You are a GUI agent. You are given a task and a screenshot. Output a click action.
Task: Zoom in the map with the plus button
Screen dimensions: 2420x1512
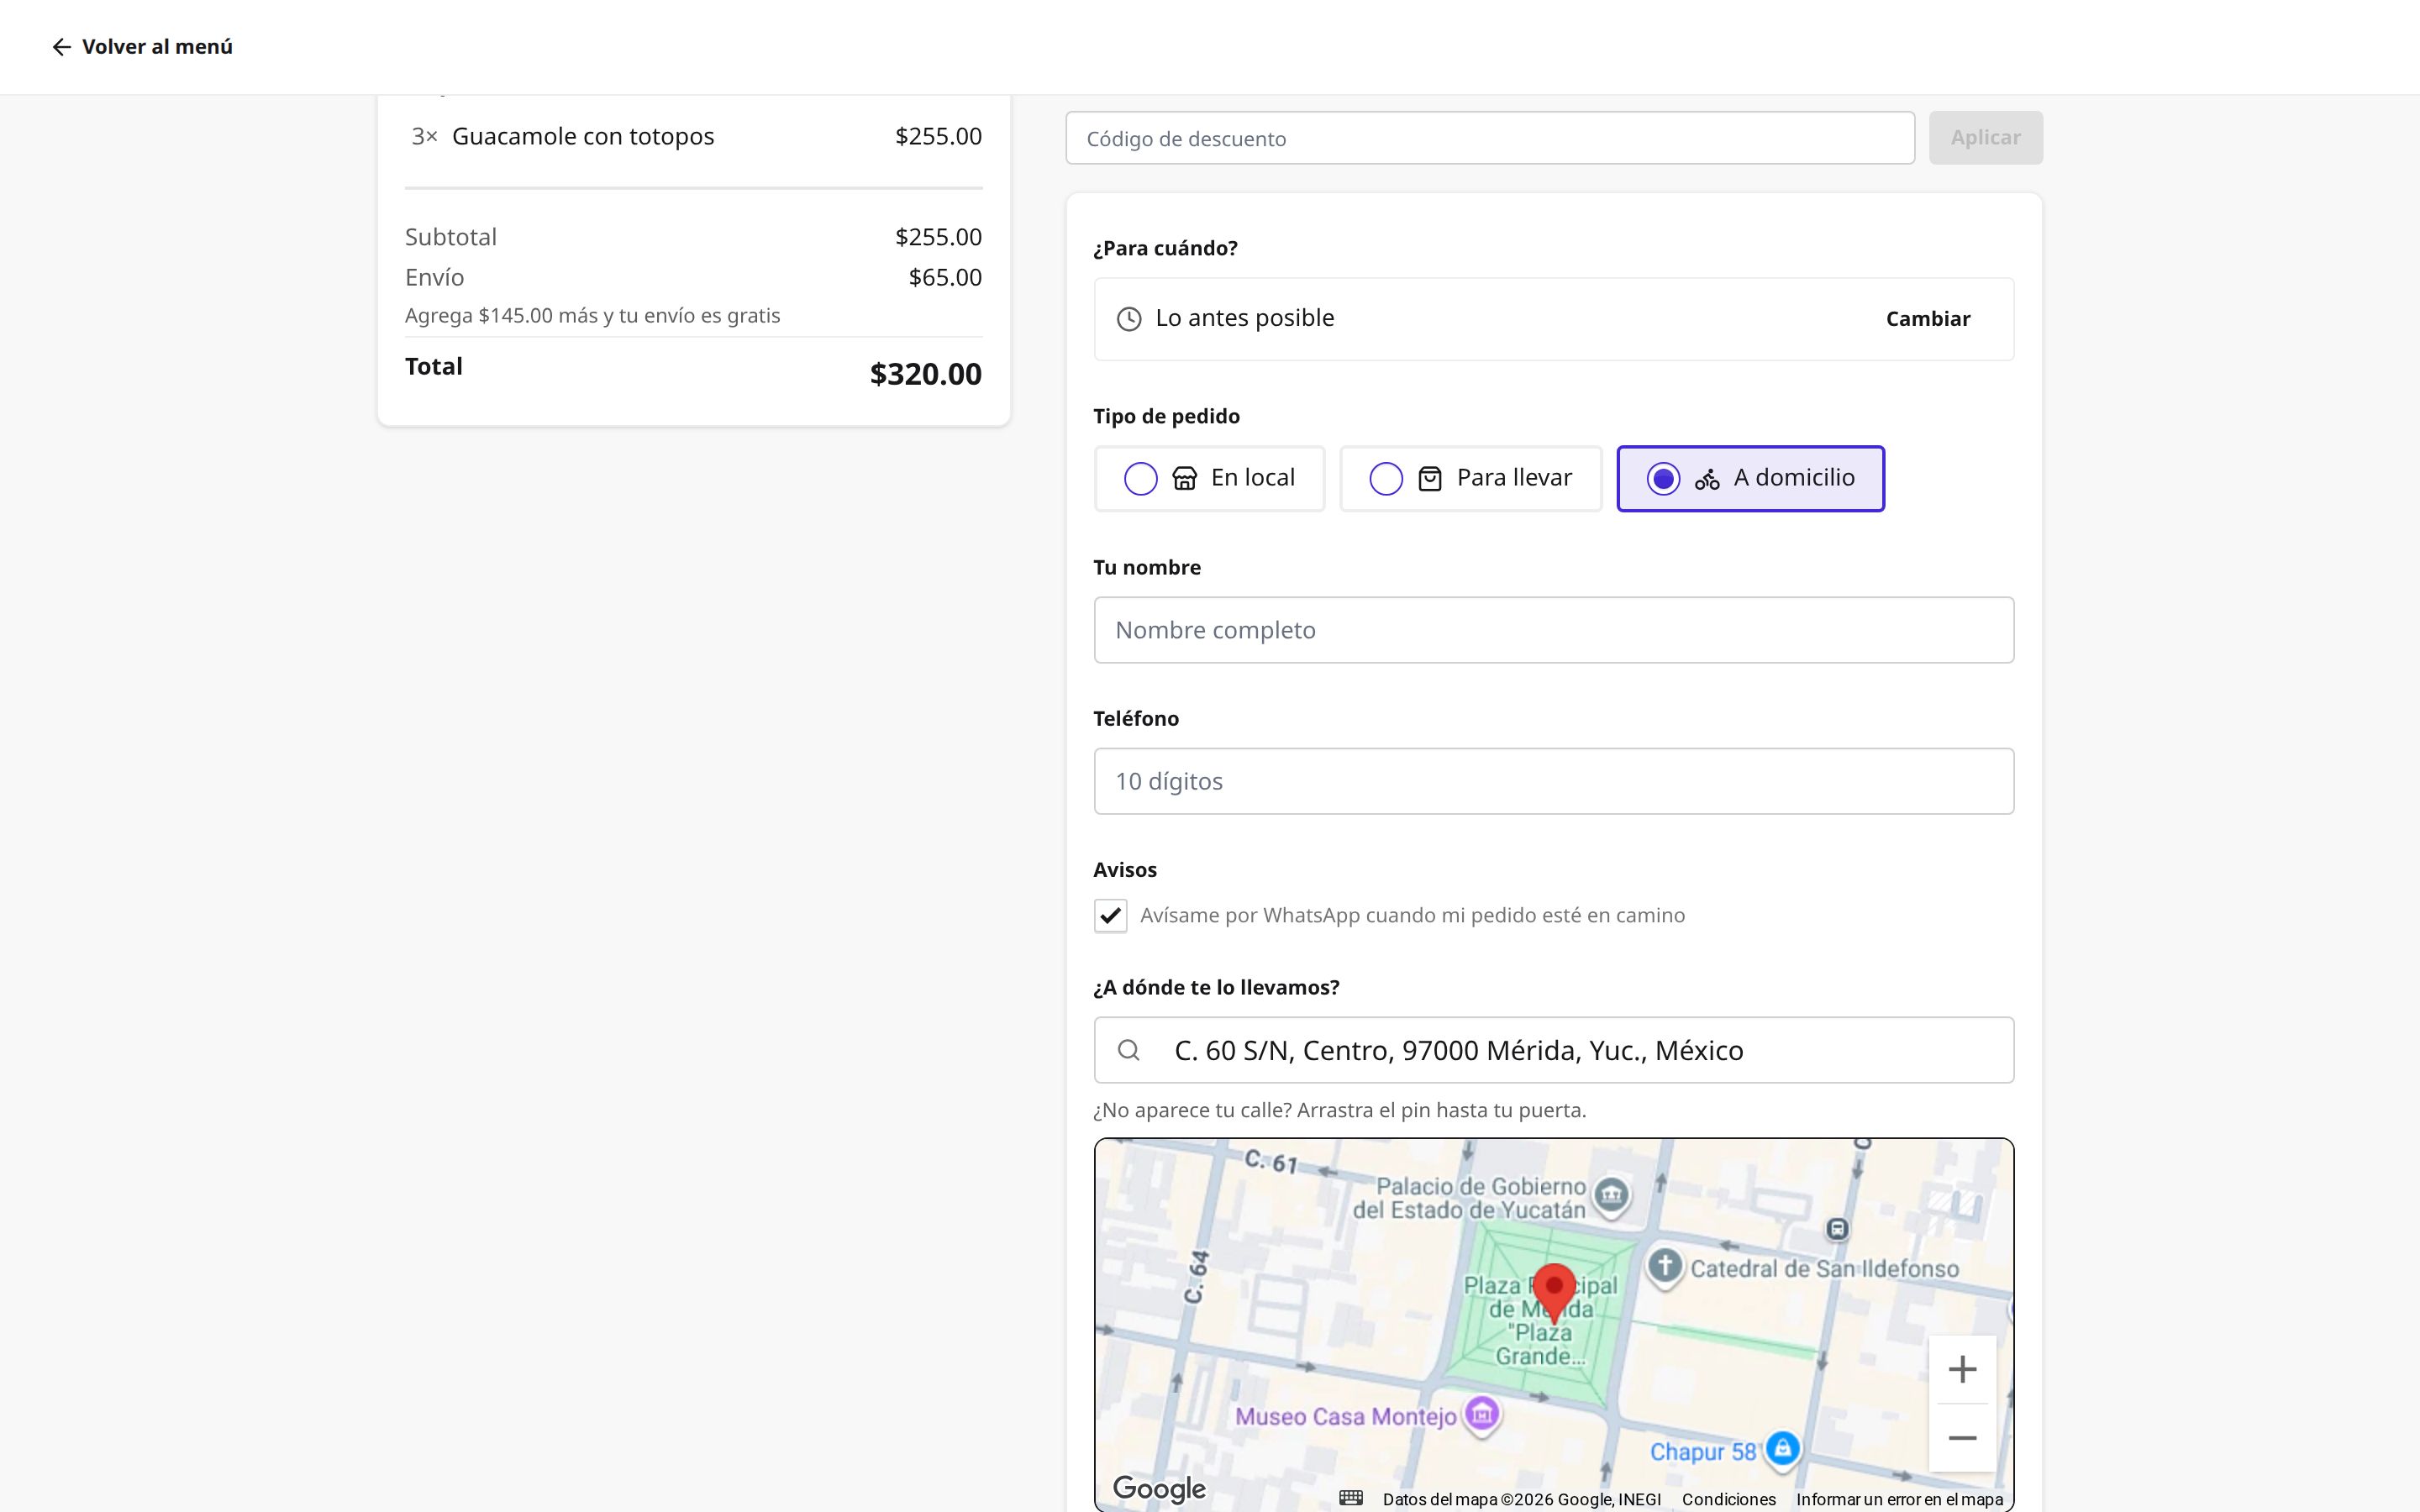1962,1369
